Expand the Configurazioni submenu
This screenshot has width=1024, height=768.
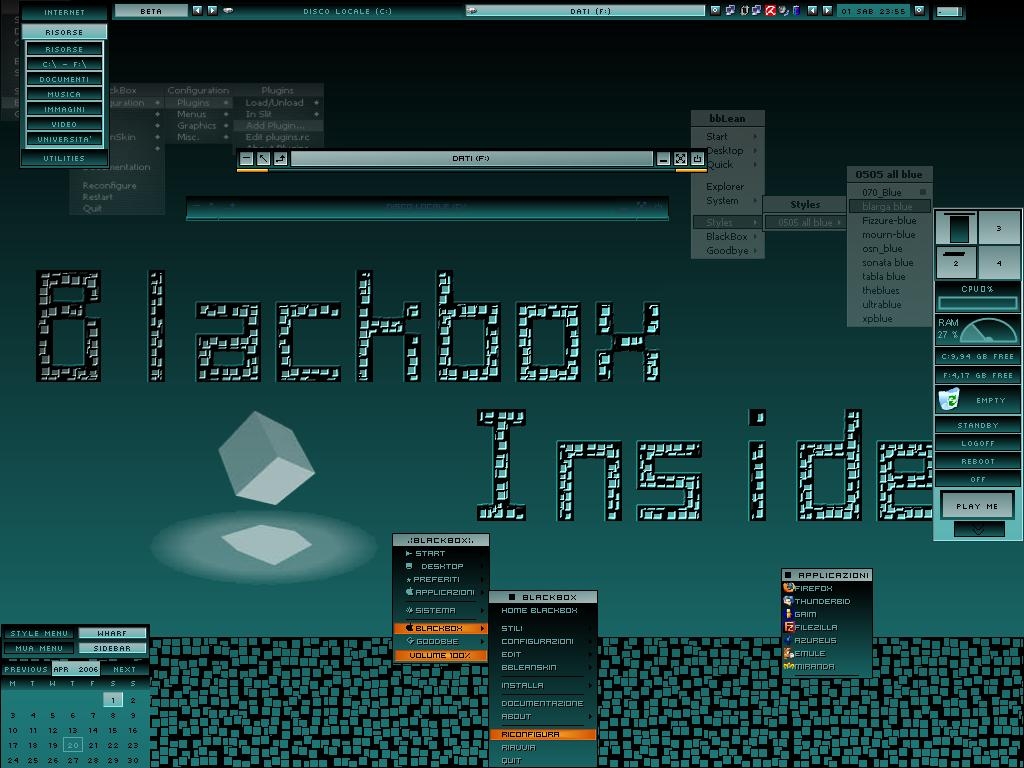[543, 641]
